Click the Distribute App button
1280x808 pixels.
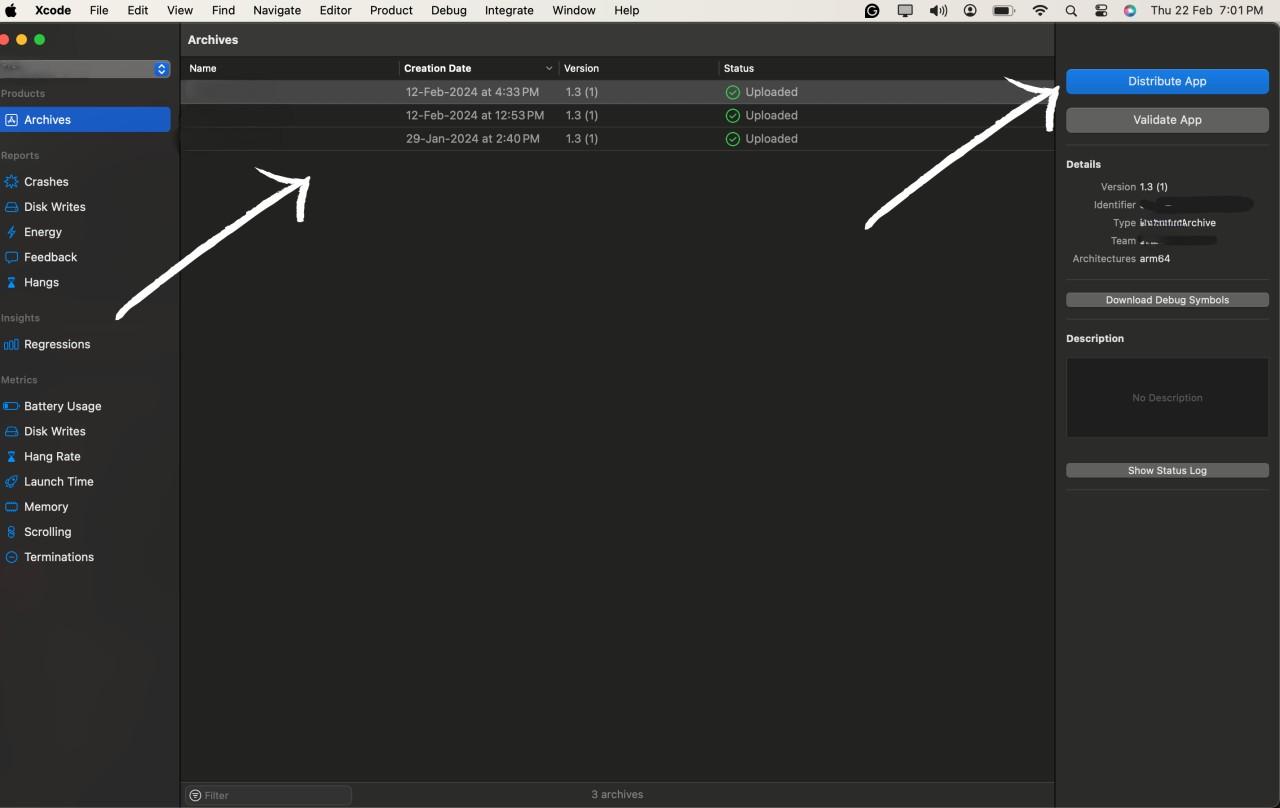click(1167, 81)
